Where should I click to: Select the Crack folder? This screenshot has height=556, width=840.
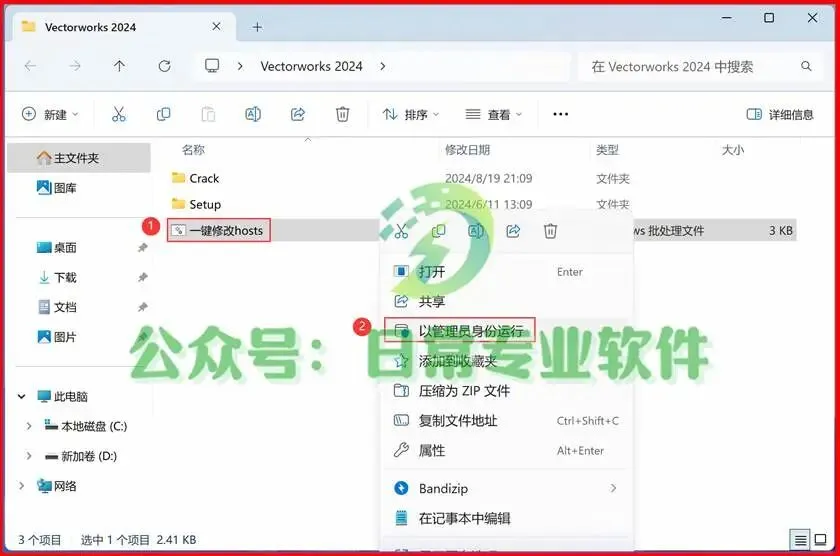pos(195,178)
